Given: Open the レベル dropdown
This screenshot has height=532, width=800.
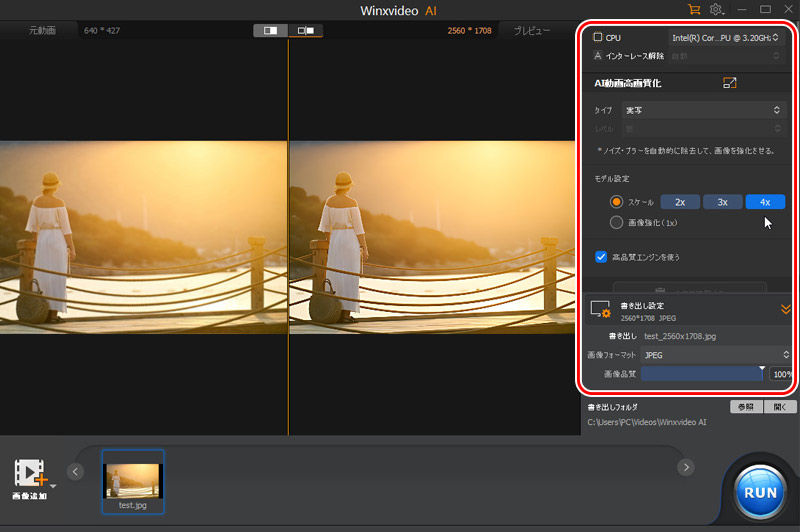Looking at the screenshot, I should (702, 129).
